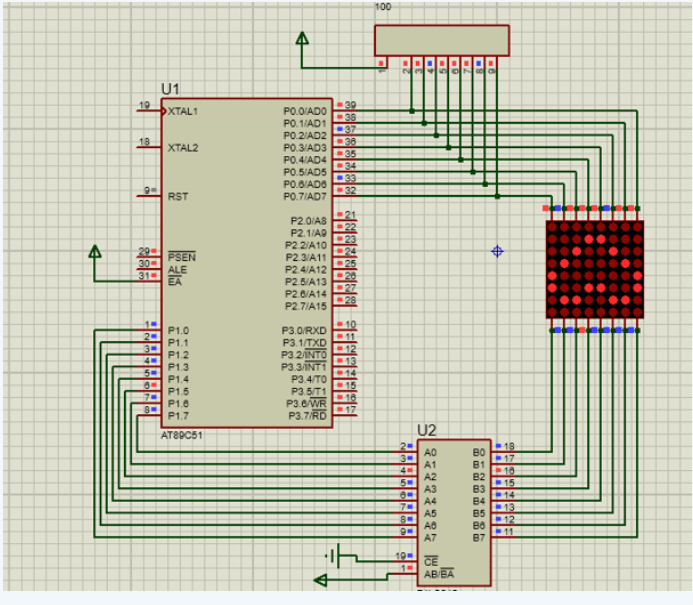693x605 pixels.
Task: Click the A7 pin label on U2
Action: [x=430, y=538]
